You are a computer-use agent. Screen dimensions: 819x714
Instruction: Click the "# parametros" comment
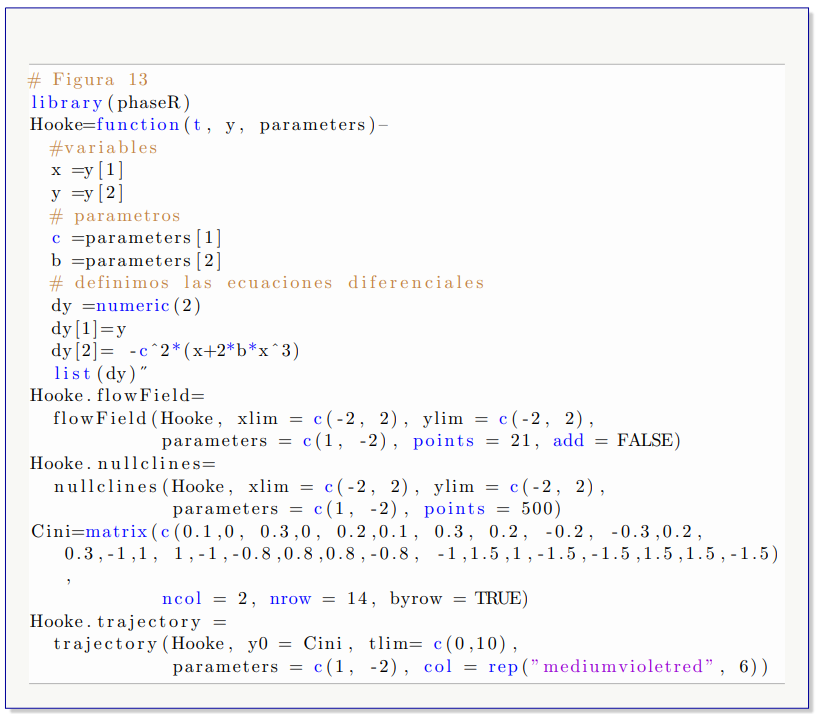[116, 216]
